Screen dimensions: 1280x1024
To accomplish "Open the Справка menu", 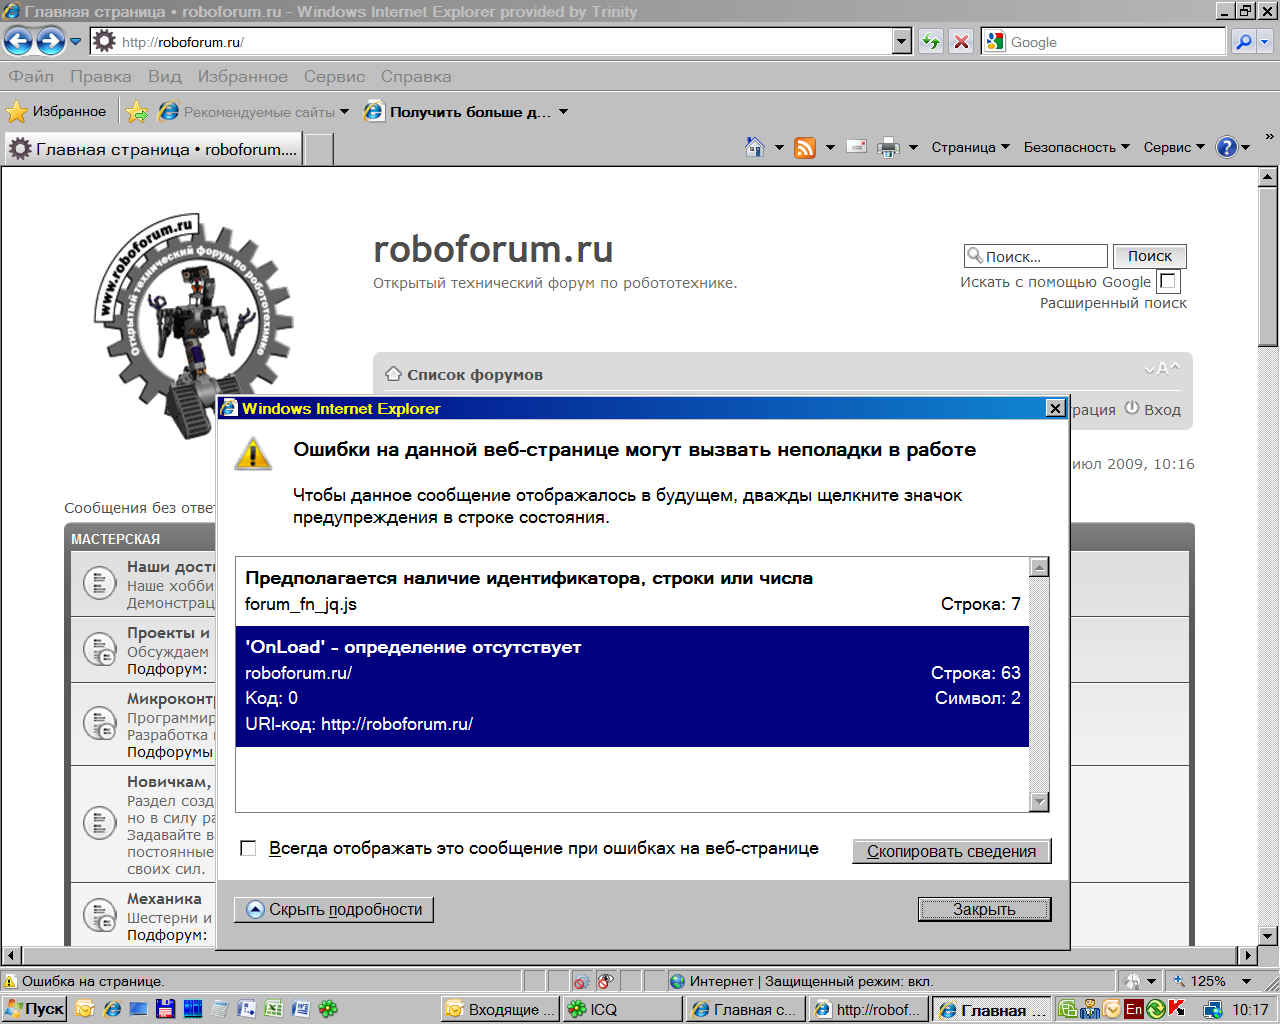I will point(416,76).
